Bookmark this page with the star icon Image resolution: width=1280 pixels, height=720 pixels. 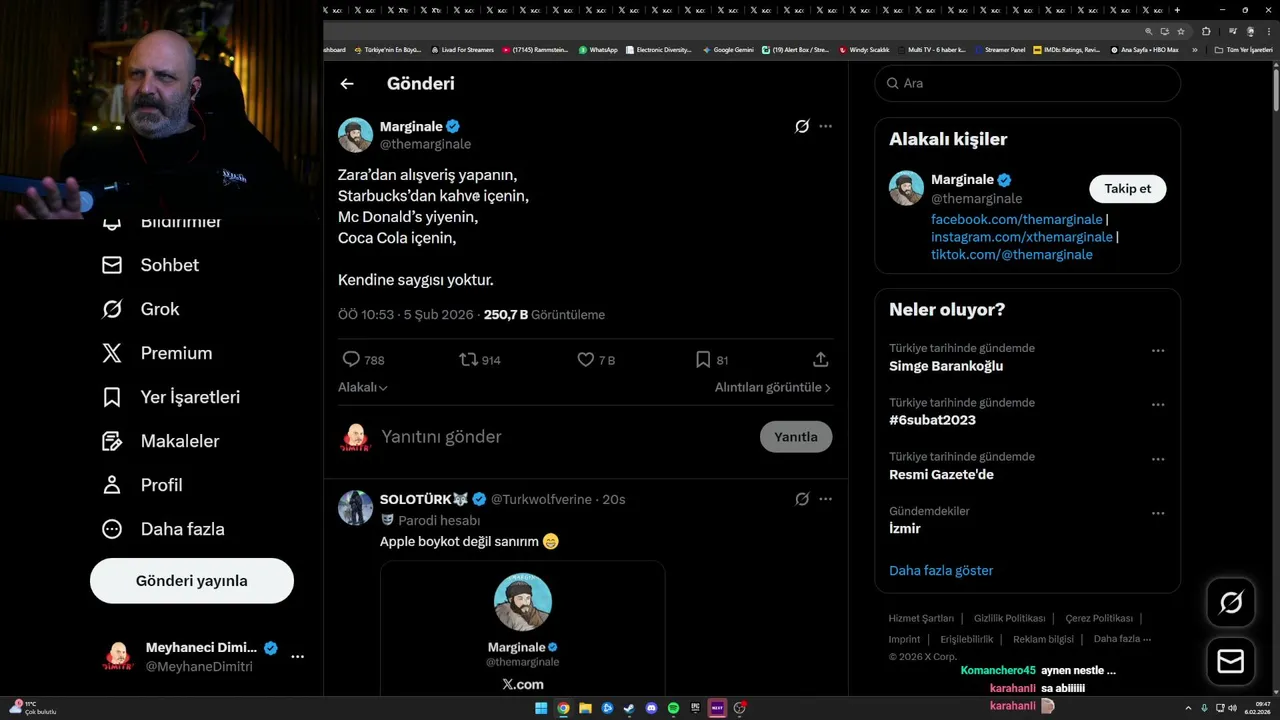(1180, 31)
